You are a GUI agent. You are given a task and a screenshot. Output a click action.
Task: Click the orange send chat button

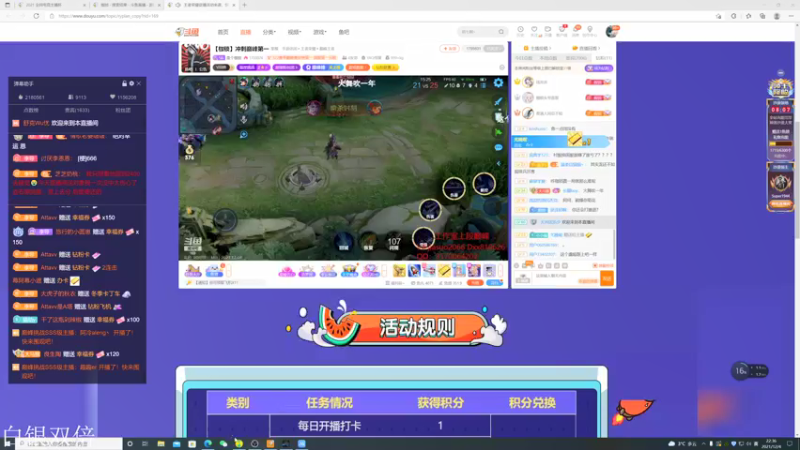(x=607, y=279)
